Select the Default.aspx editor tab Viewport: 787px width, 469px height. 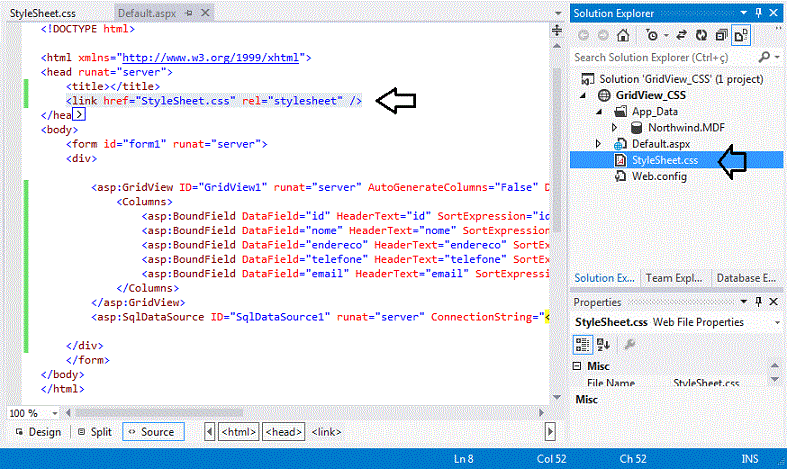coord(147,13)
